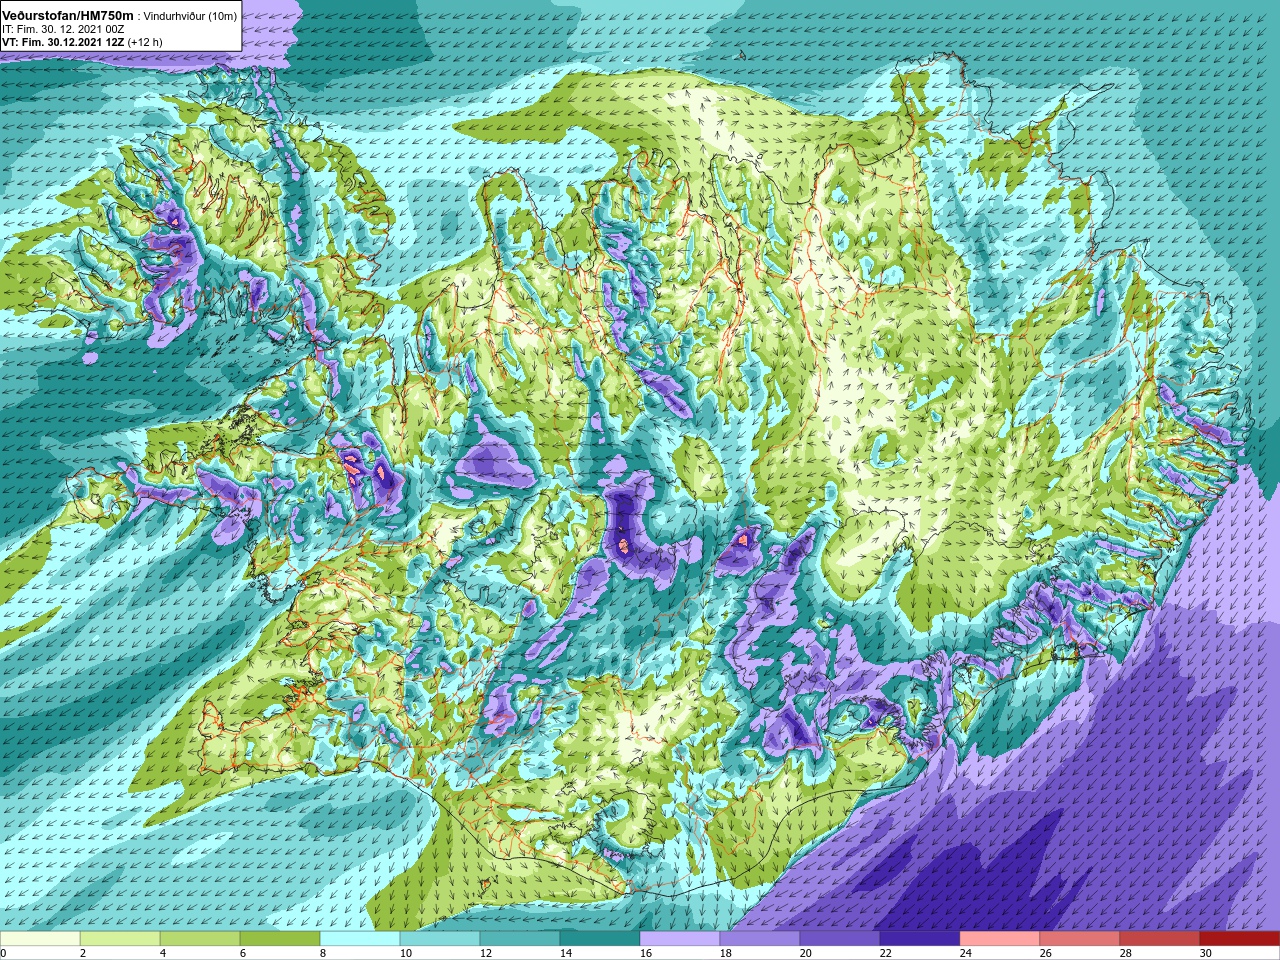Pick the salmon swatch between 26 and 28

click(1080, 939)
